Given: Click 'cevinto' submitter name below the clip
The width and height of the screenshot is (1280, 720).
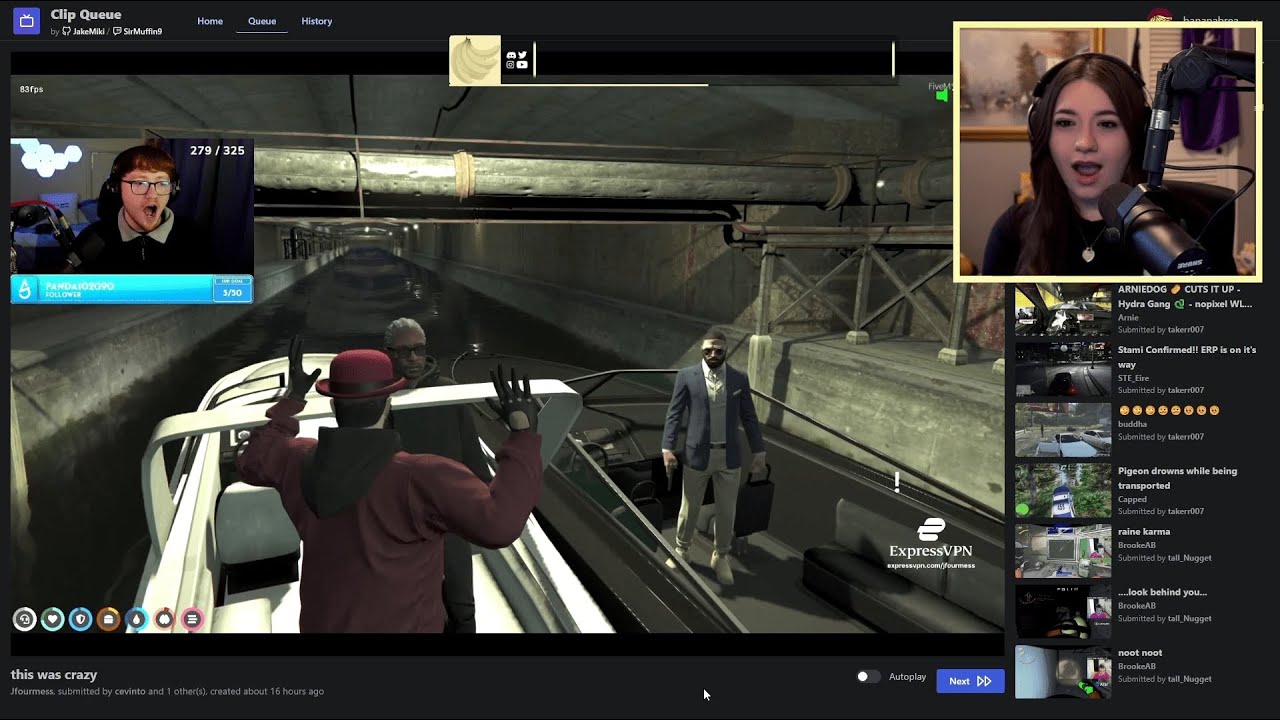Looking at the screenshot, I should [x=130, y=691].
